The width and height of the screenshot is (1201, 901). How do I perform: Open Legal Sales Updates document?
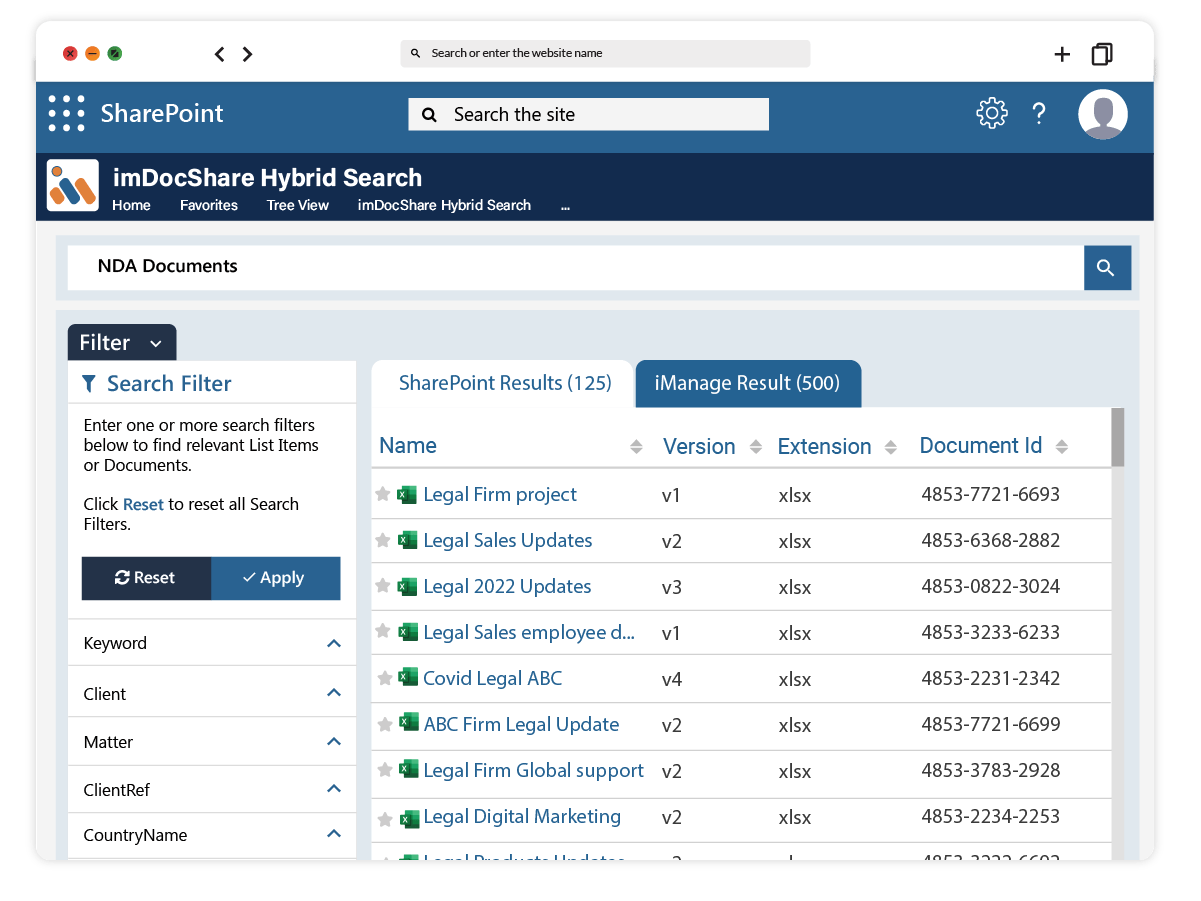pyautogui.click(x=508, y=540)
